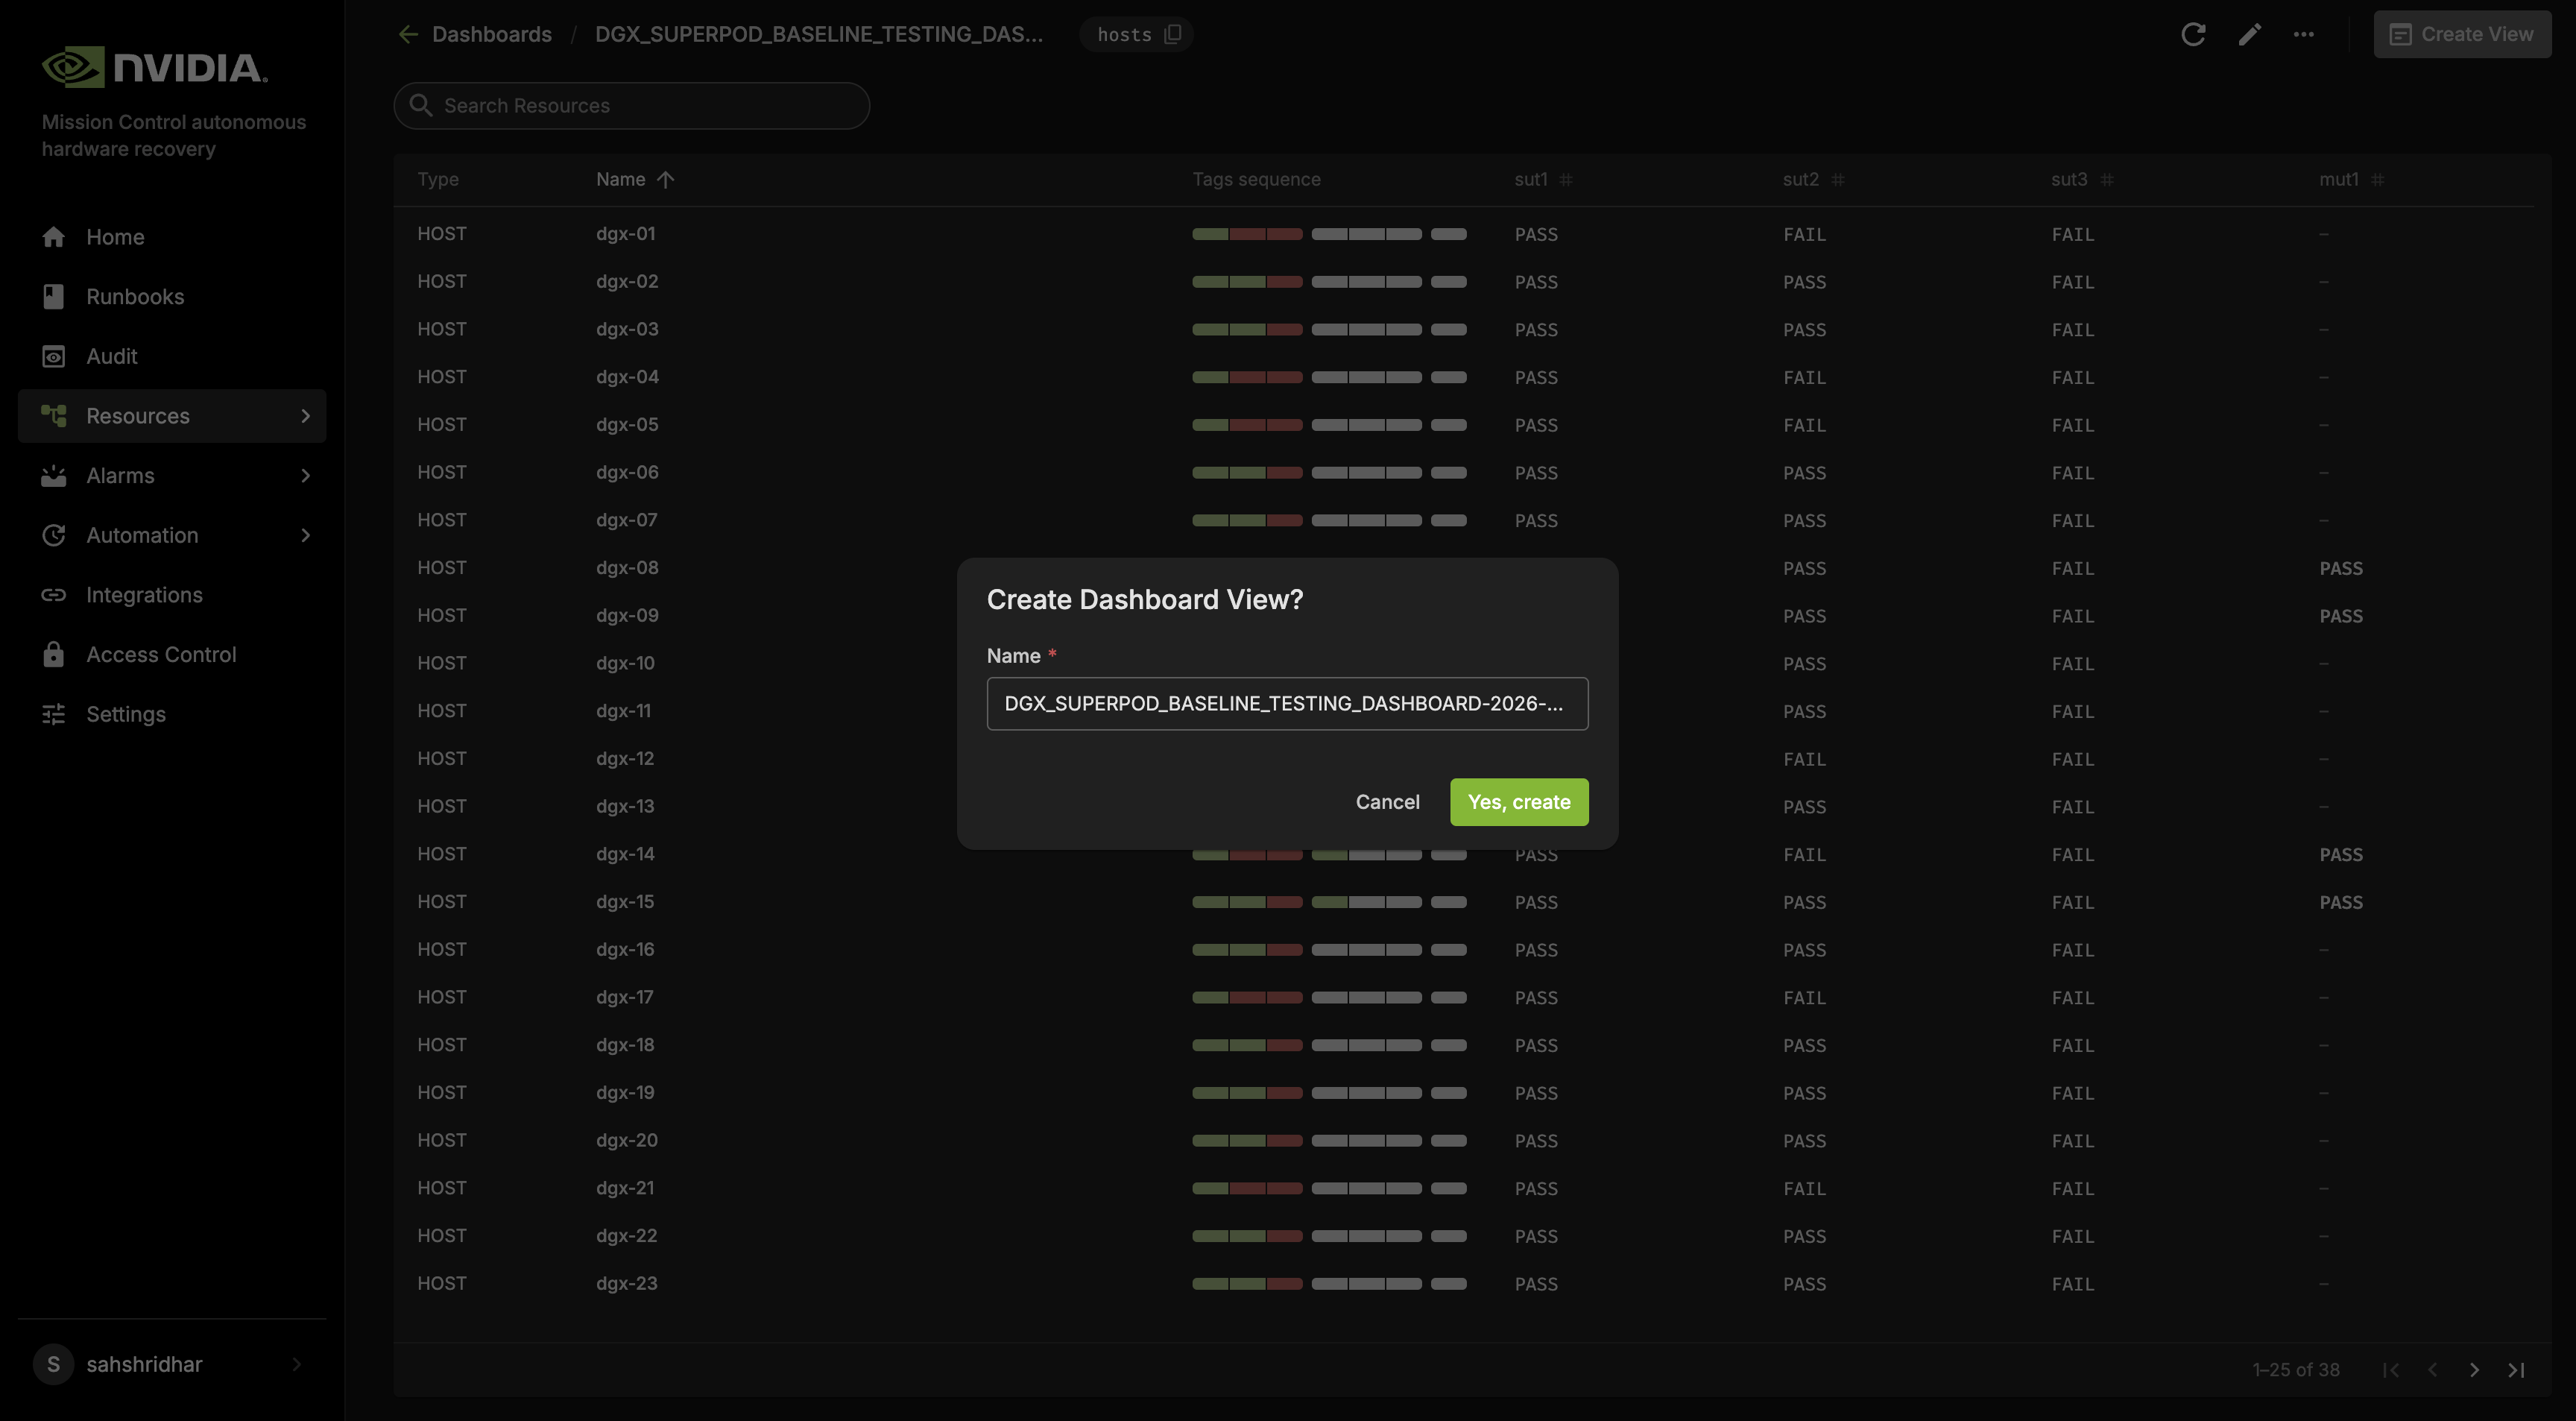Click the sahshridhar user avatar
The height and width of the screenshot is (1421, 2576).
click(53, 1364)
